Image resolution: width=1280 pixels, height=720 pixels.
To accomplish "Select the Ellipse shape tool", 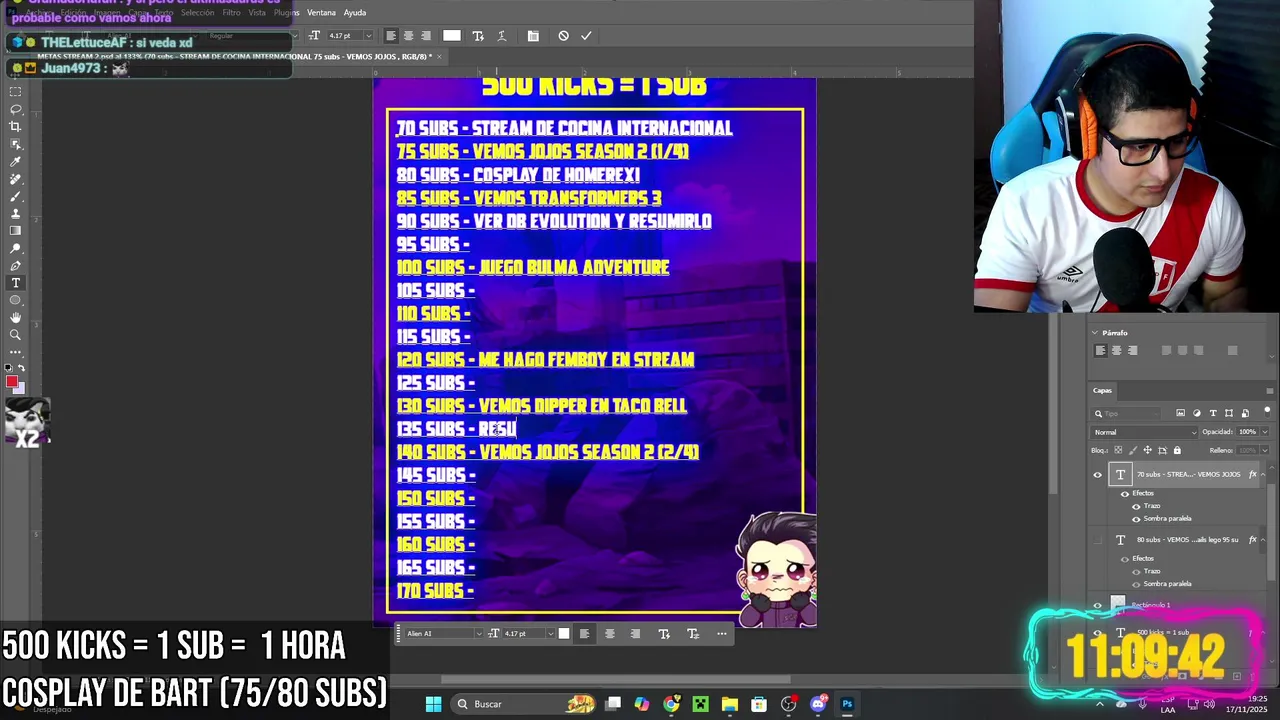I will click(x=15, y=300).
